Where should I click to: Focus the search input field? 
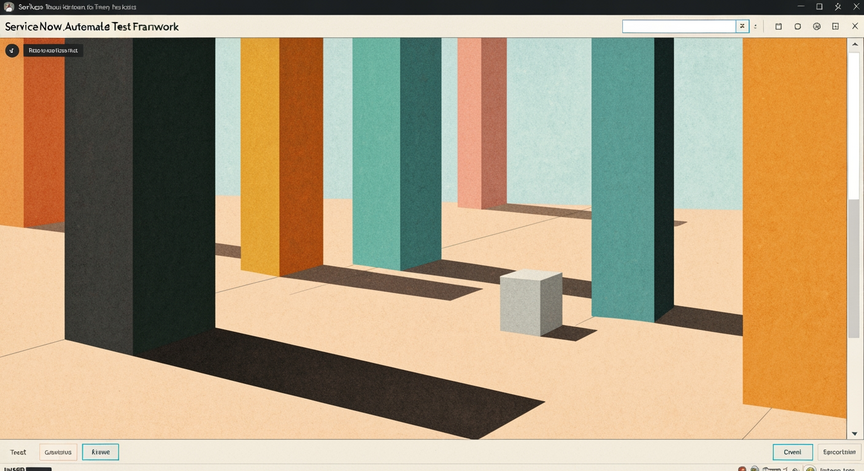coord(679,26)
